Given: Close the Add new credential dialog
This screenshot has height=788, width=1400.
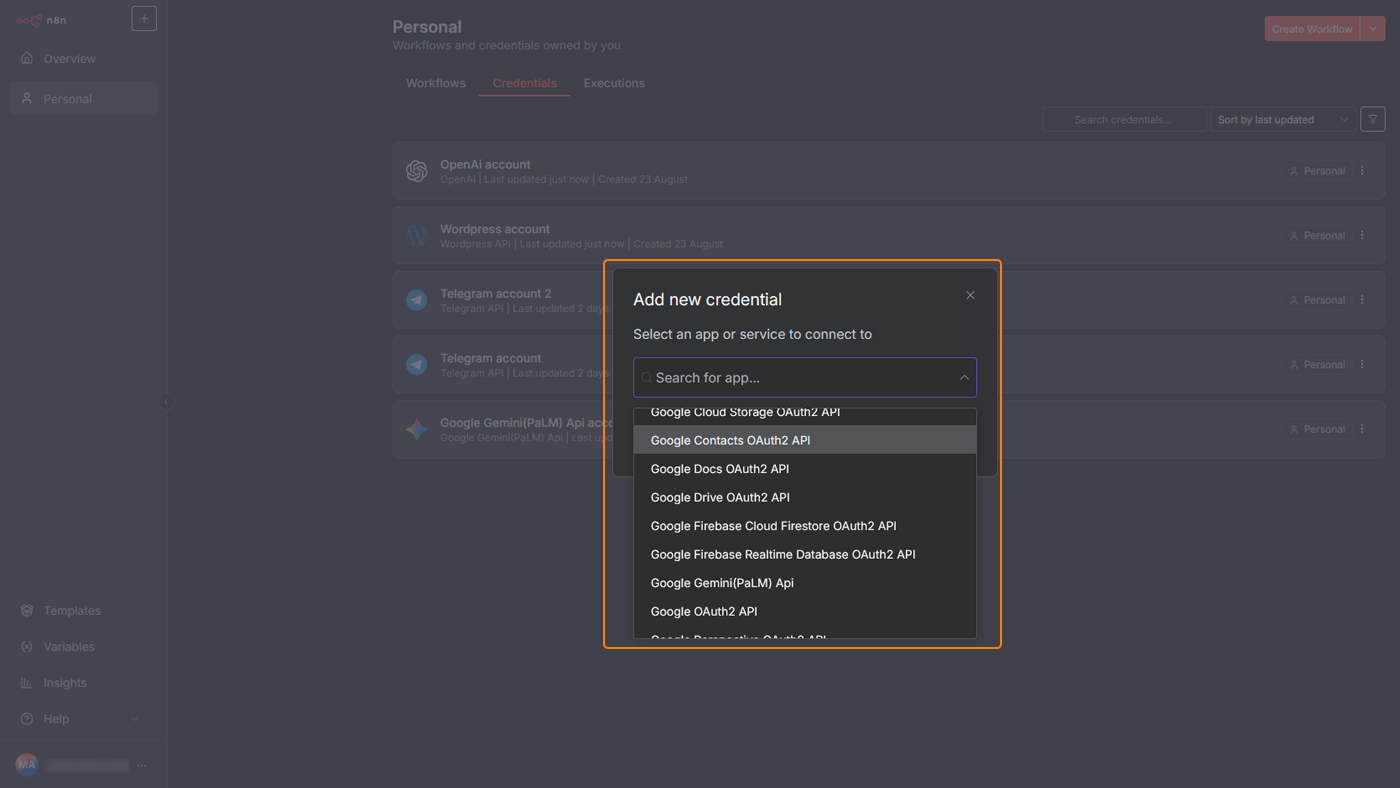Looking at the screenshot, I should click(970, 295).
